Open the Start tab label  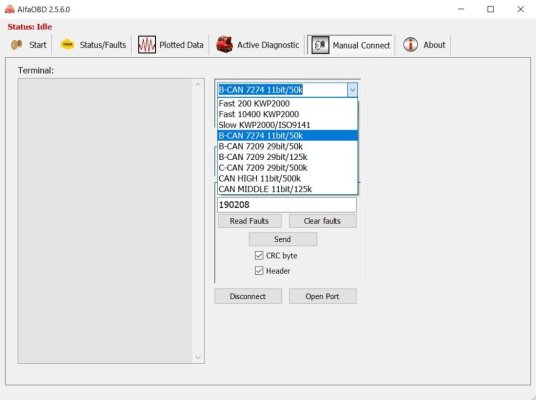coord(38,45)
